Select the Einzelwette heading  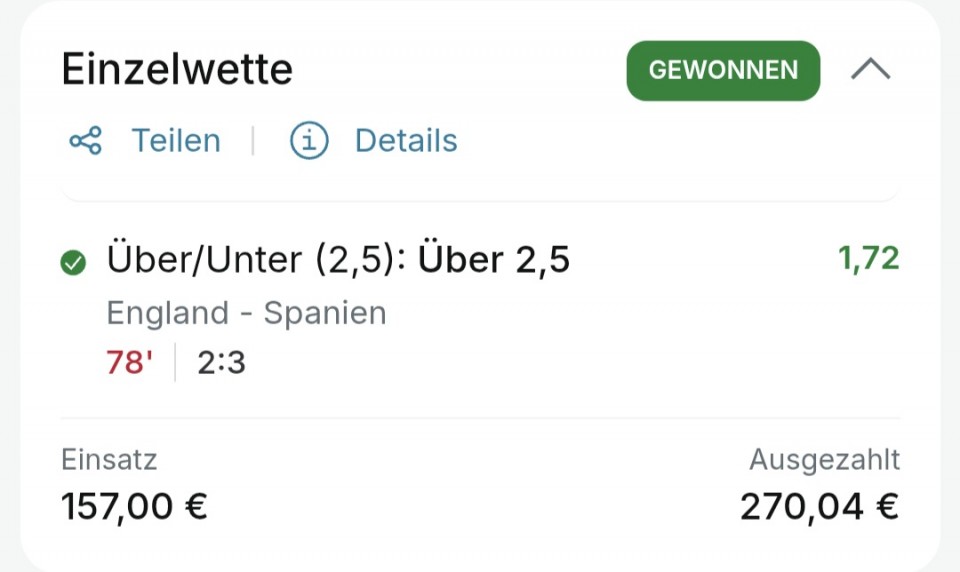coord(177,69)
